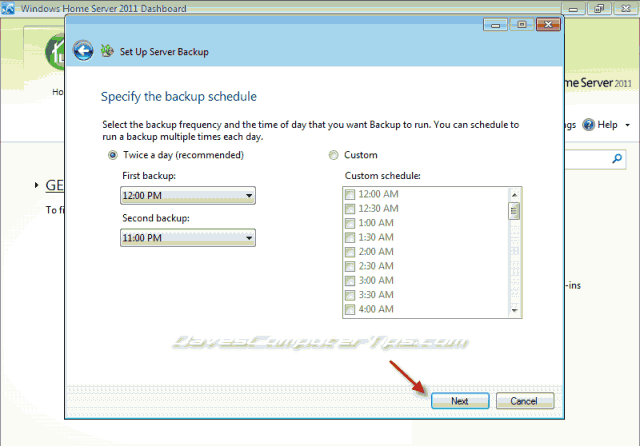Click the Dashboard title bar app icon
640x446 pixels.
point(8,8)
